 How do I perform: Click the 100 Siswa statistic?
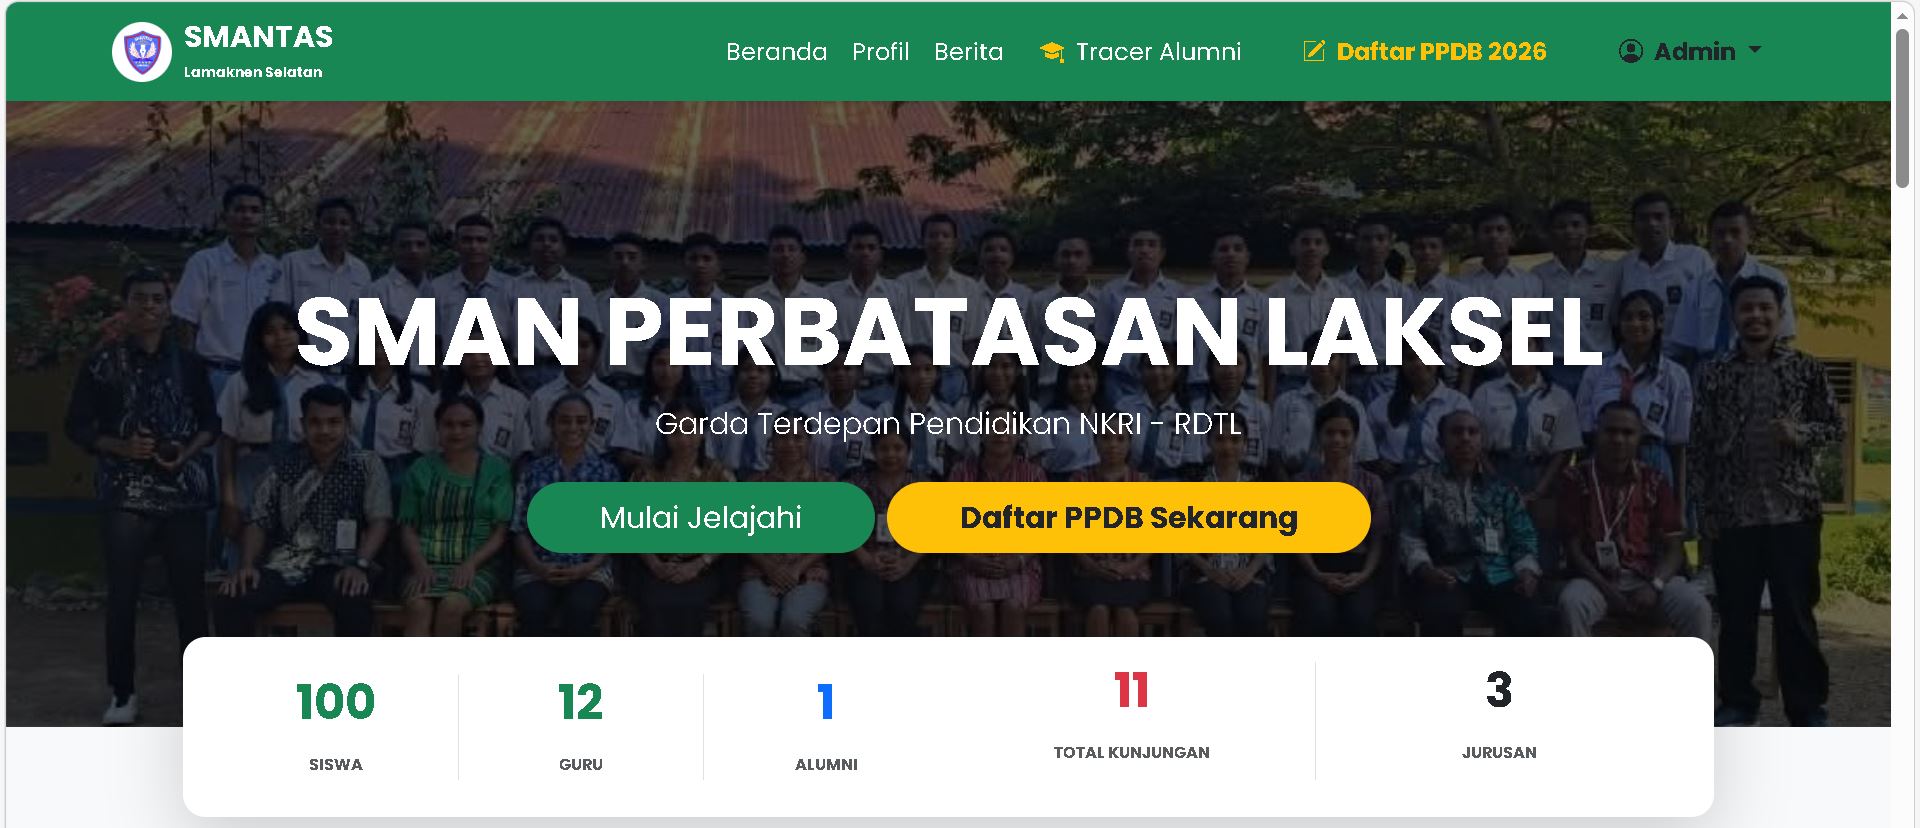click(335, 702)
